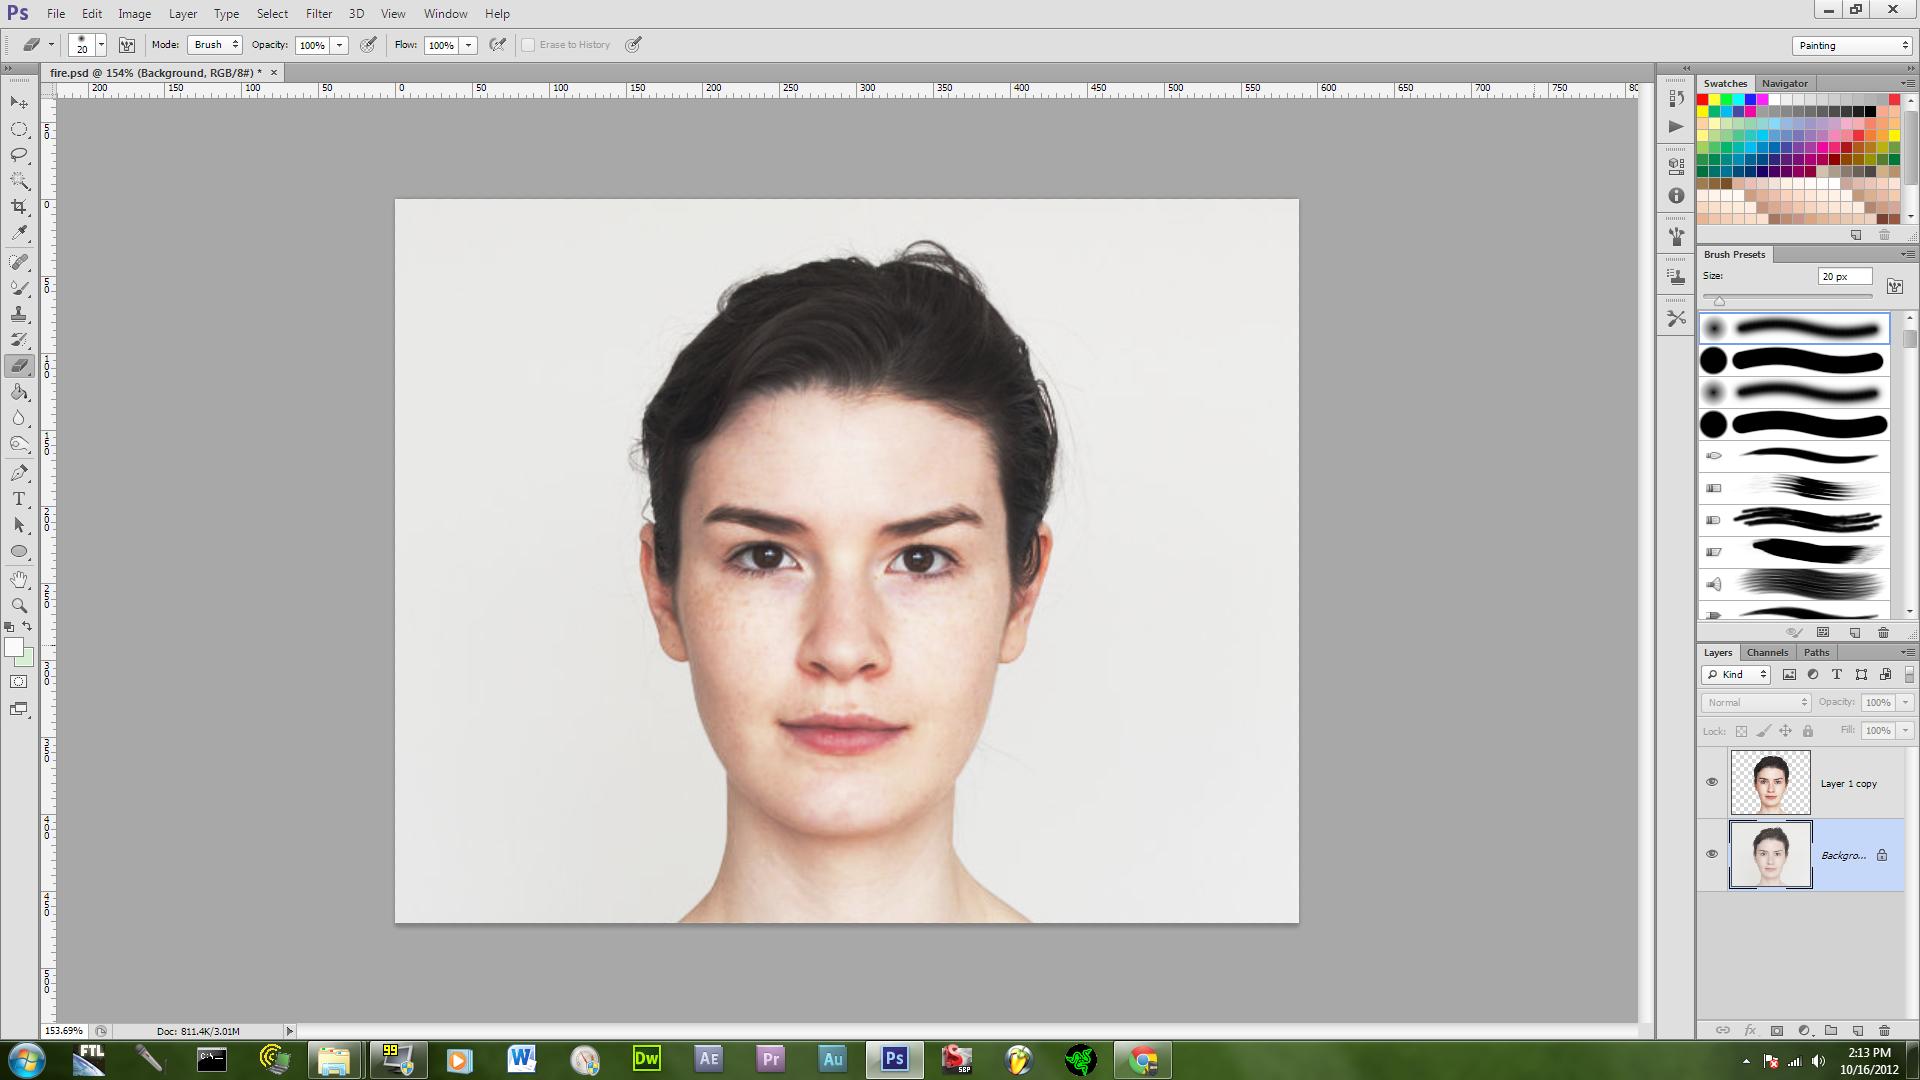
Task: Set the foreground color swatch
Action: 14,648
